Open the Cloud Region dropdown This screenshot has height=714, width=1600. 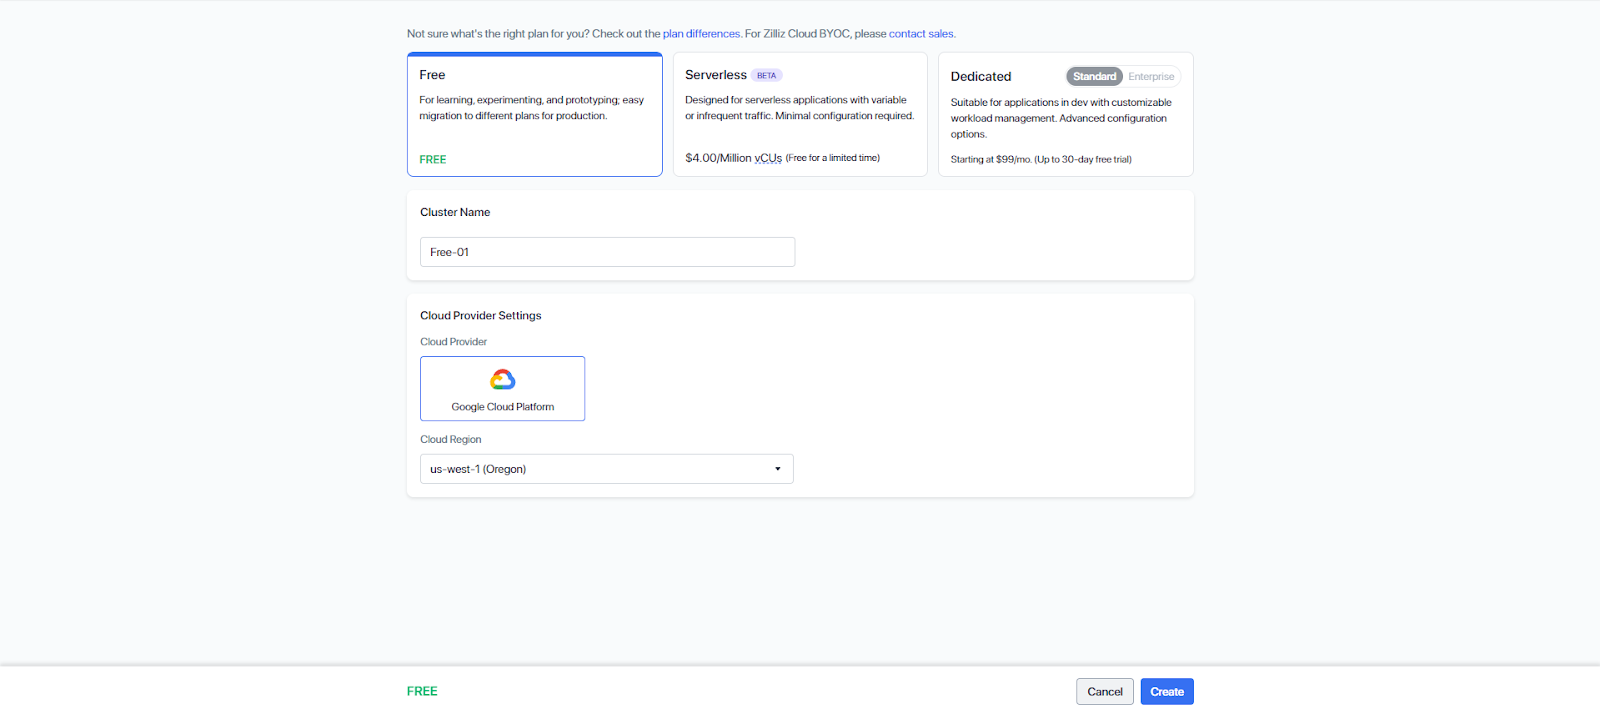pos(606,469)
